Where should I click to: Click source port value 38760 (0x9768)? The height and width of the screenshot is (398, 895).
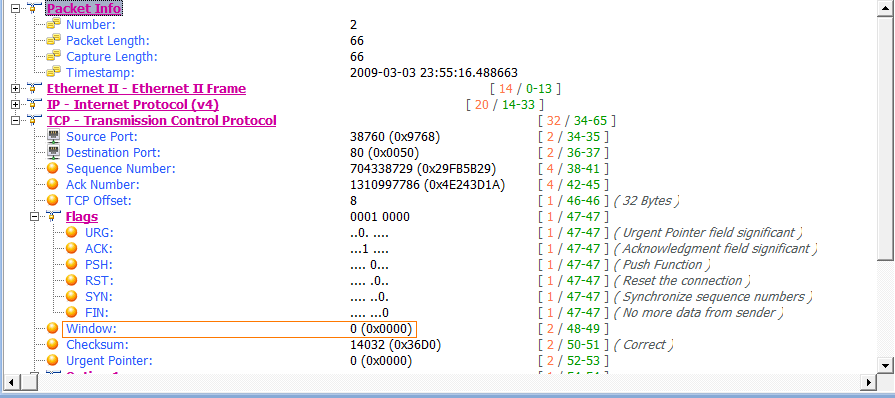coord(394,136)
